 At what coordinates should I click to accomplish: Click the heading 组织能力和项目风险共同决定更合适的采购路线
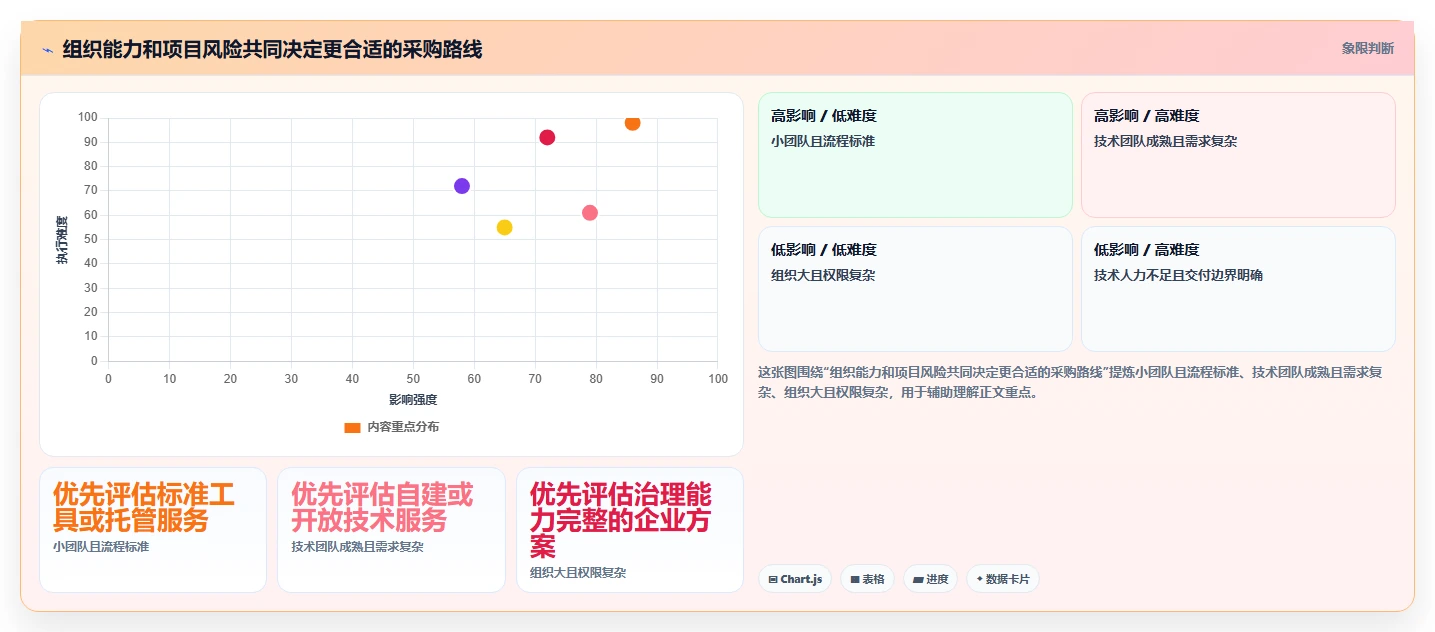272,49
